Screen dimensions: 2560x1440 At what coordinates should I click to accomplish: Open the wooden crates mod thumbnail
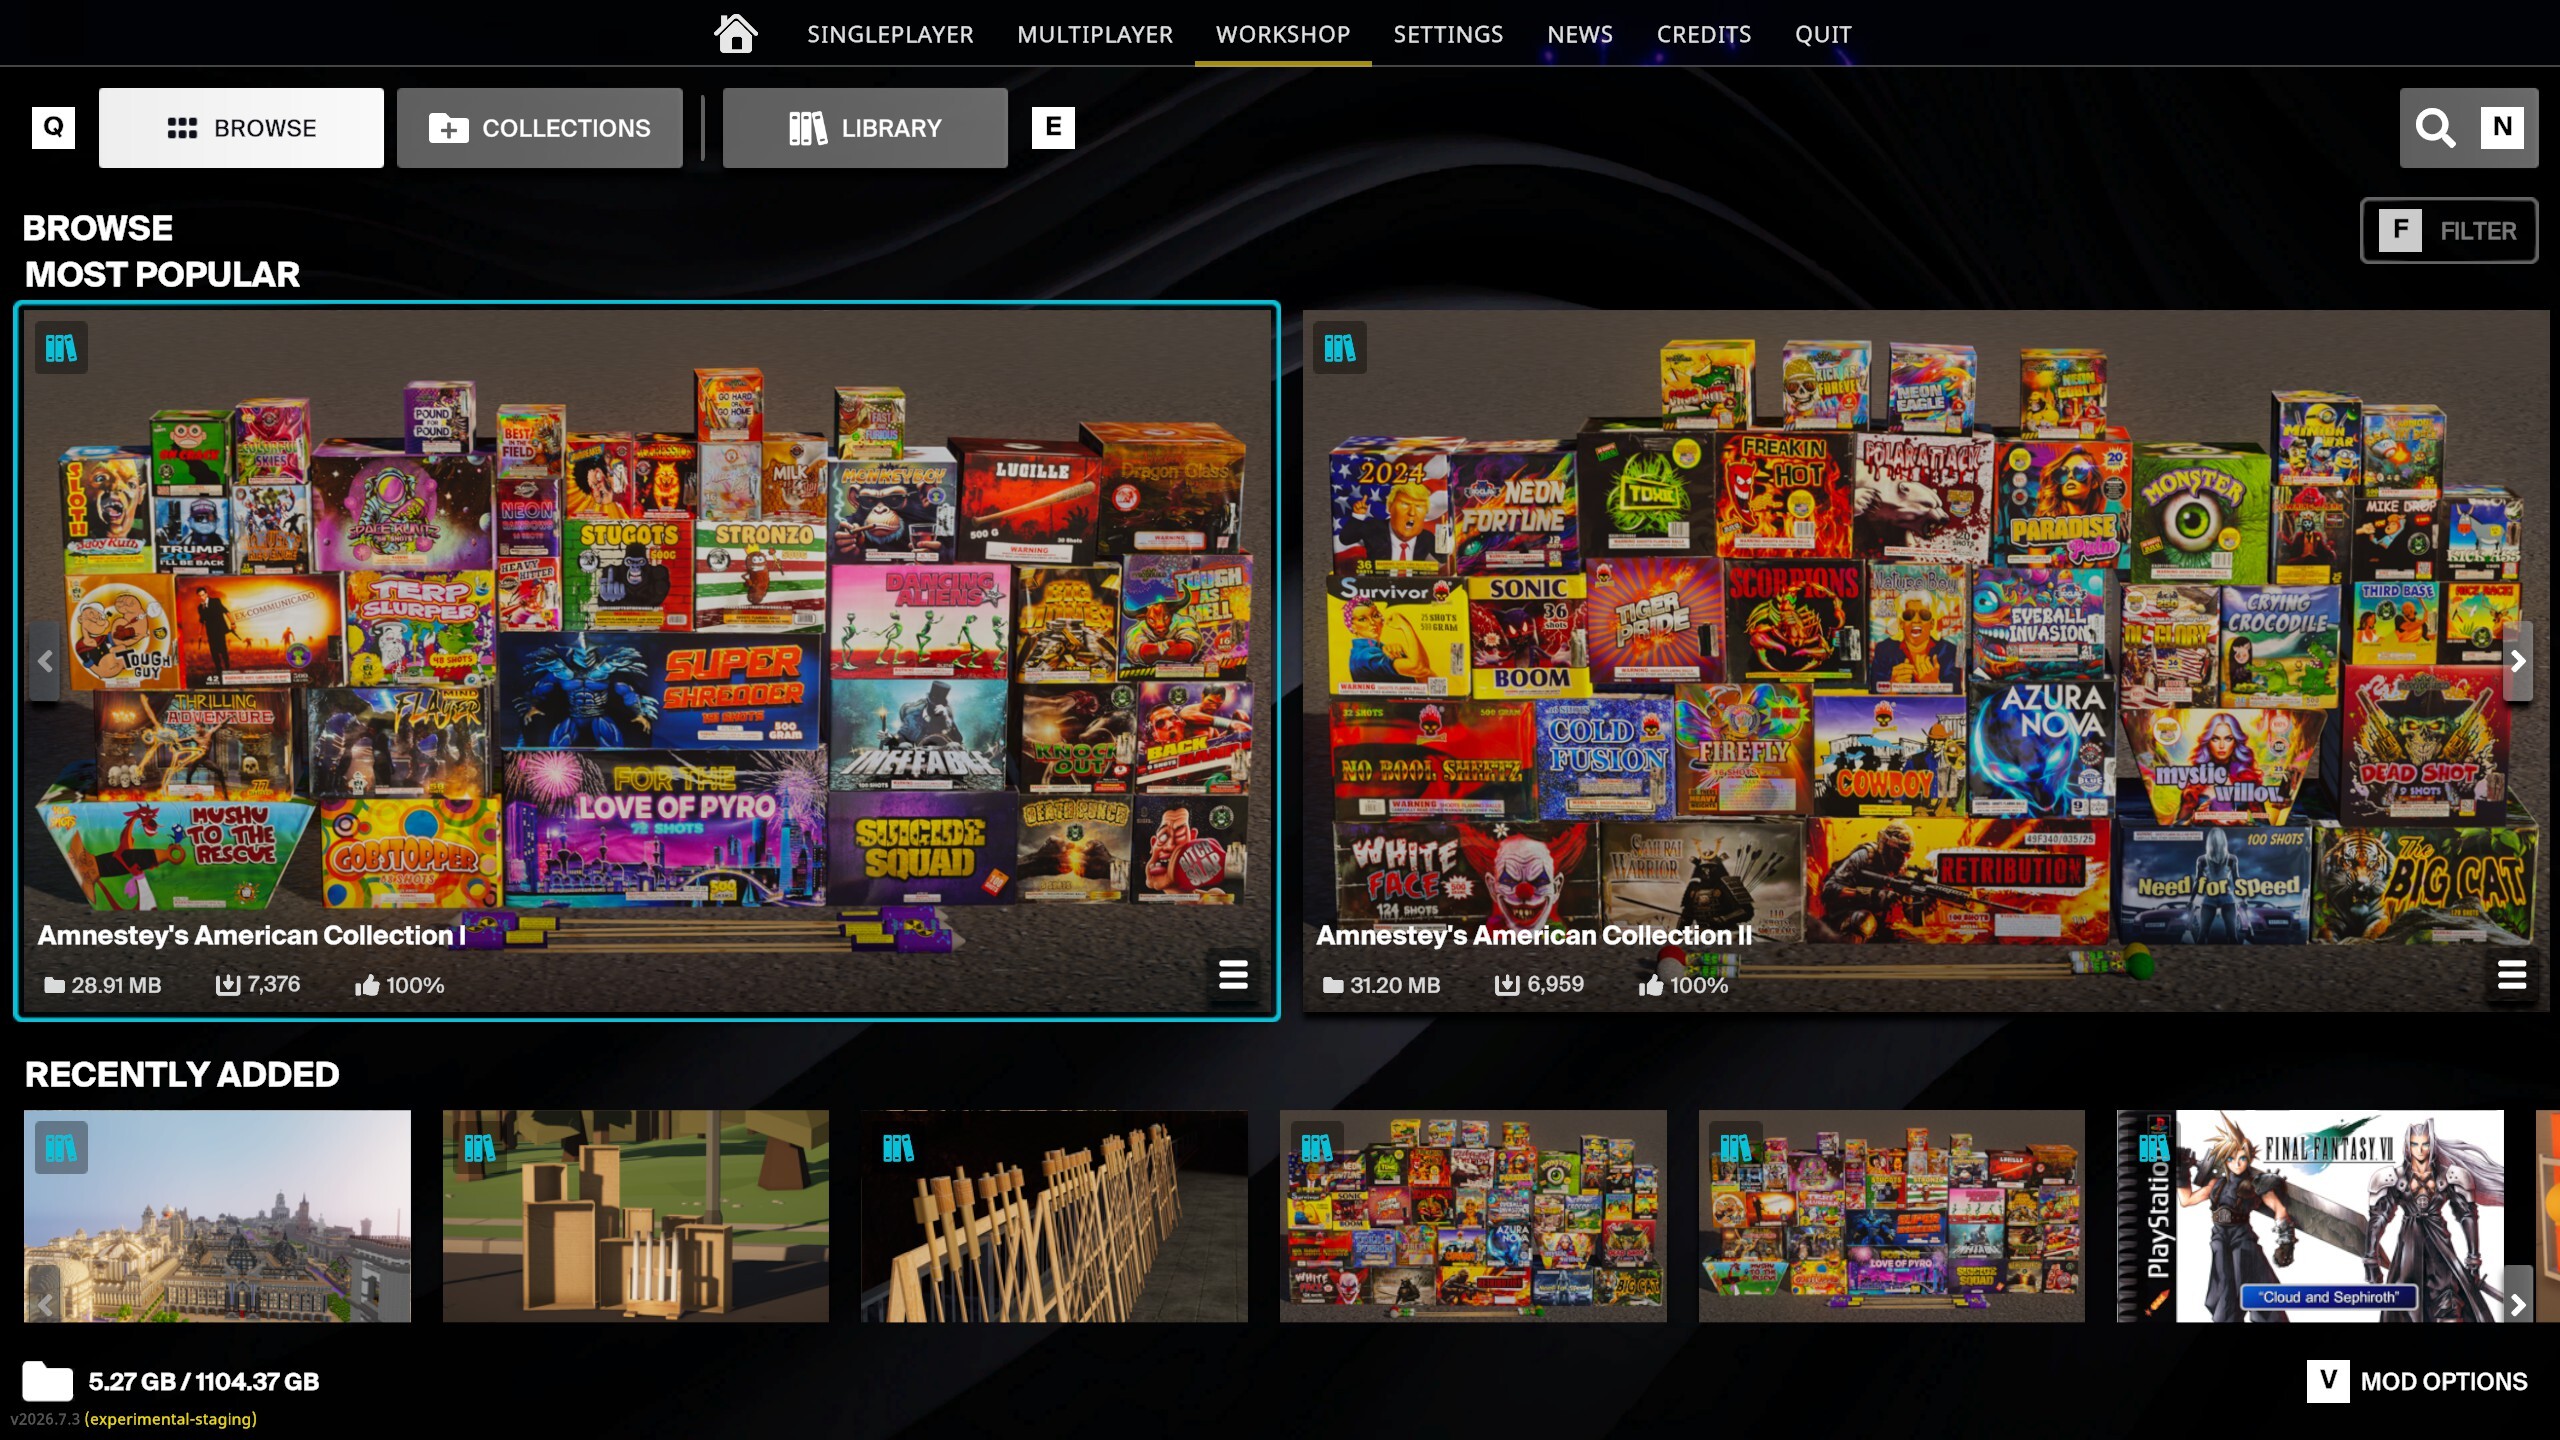[636, 1216]
